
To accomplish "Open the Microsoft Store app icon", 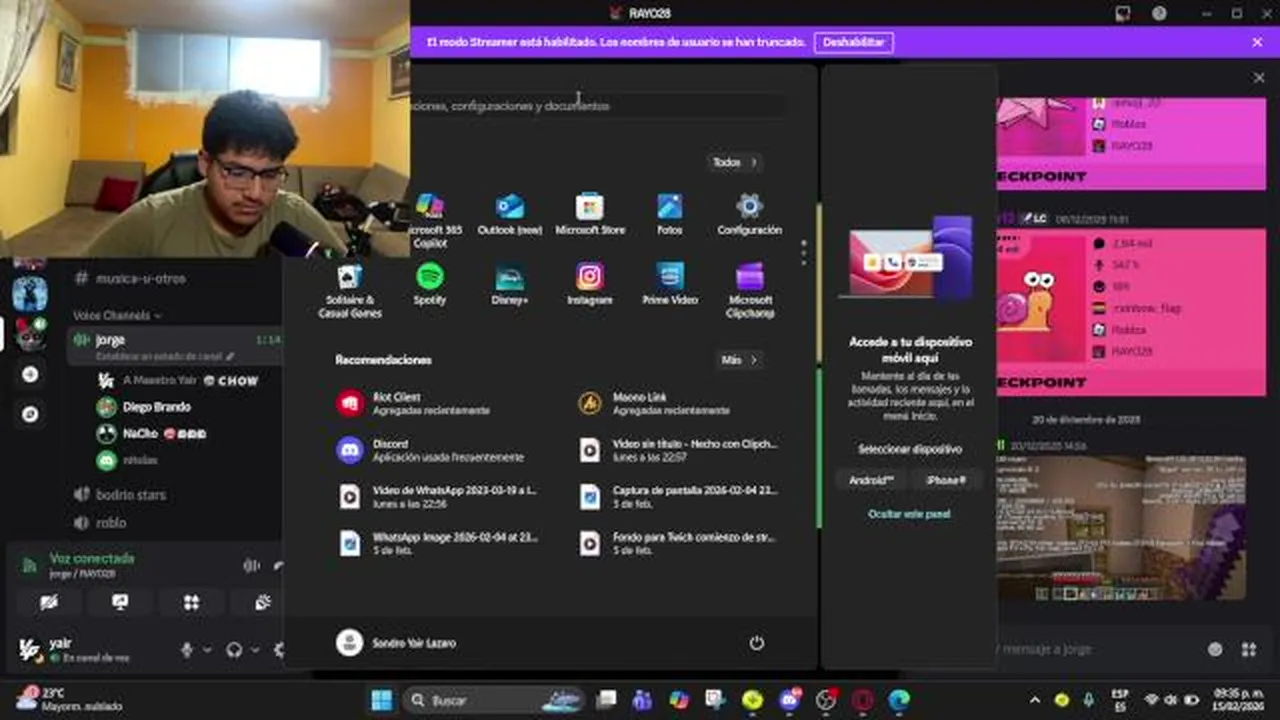I will click(590, 215).
